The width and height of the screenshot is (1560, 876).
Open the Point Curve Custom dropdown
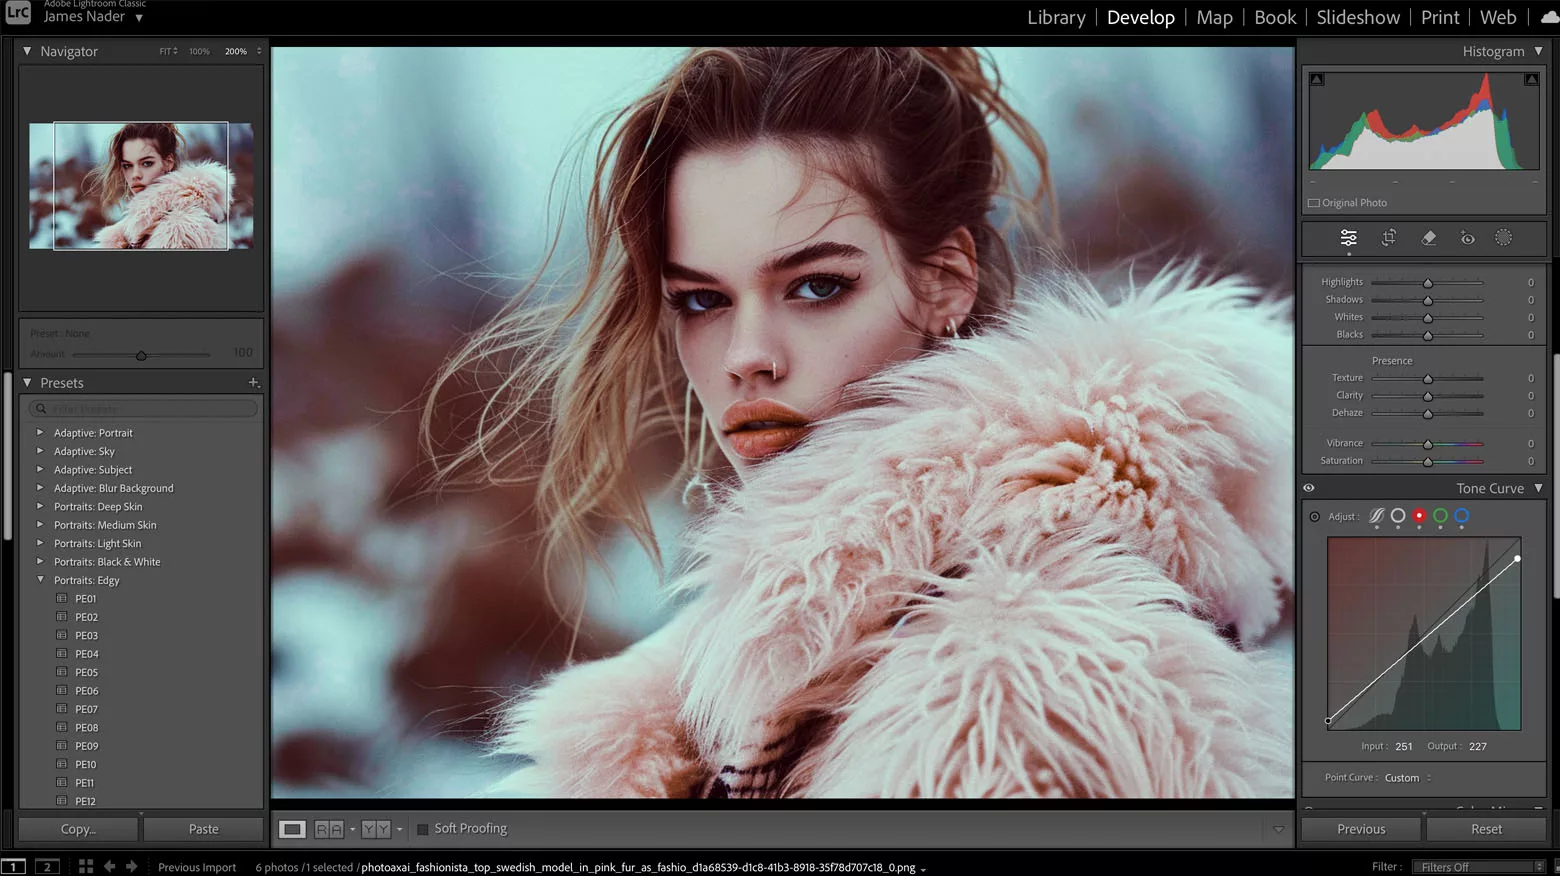1403,777
